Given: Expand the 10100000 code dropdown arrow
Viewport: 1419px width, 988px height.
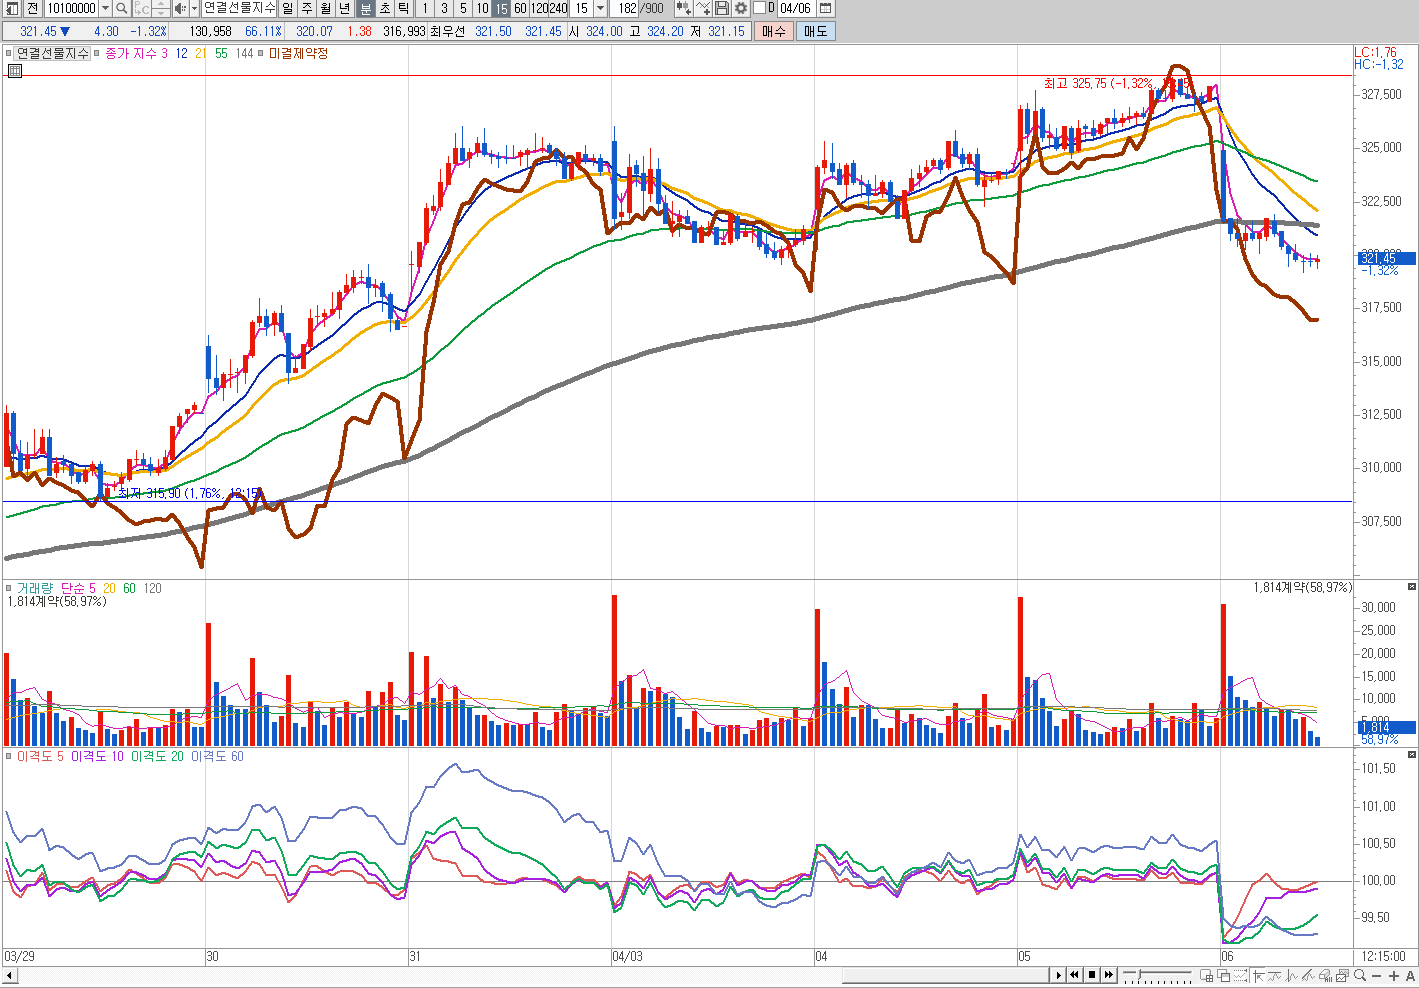Looking at the screenshot, I should 105,8.
